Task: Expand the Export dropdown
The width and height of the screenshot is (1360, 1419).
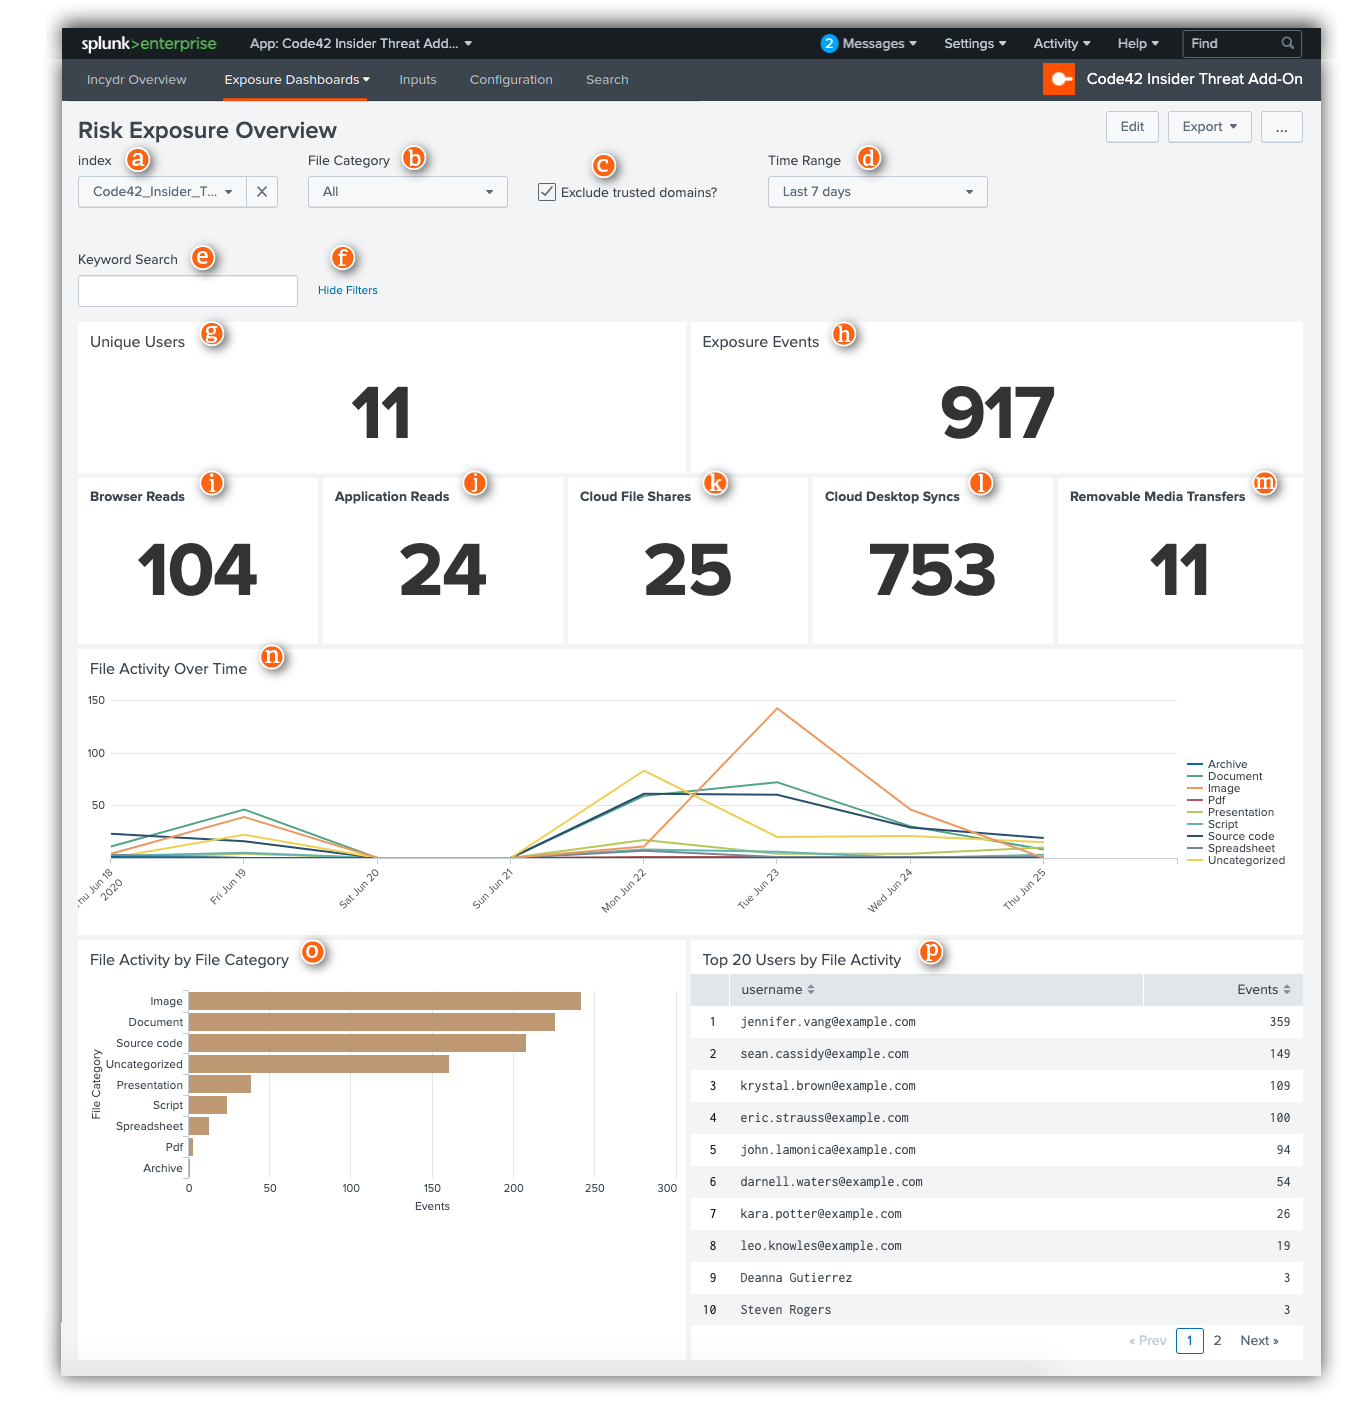Action: coord(1209,127)
